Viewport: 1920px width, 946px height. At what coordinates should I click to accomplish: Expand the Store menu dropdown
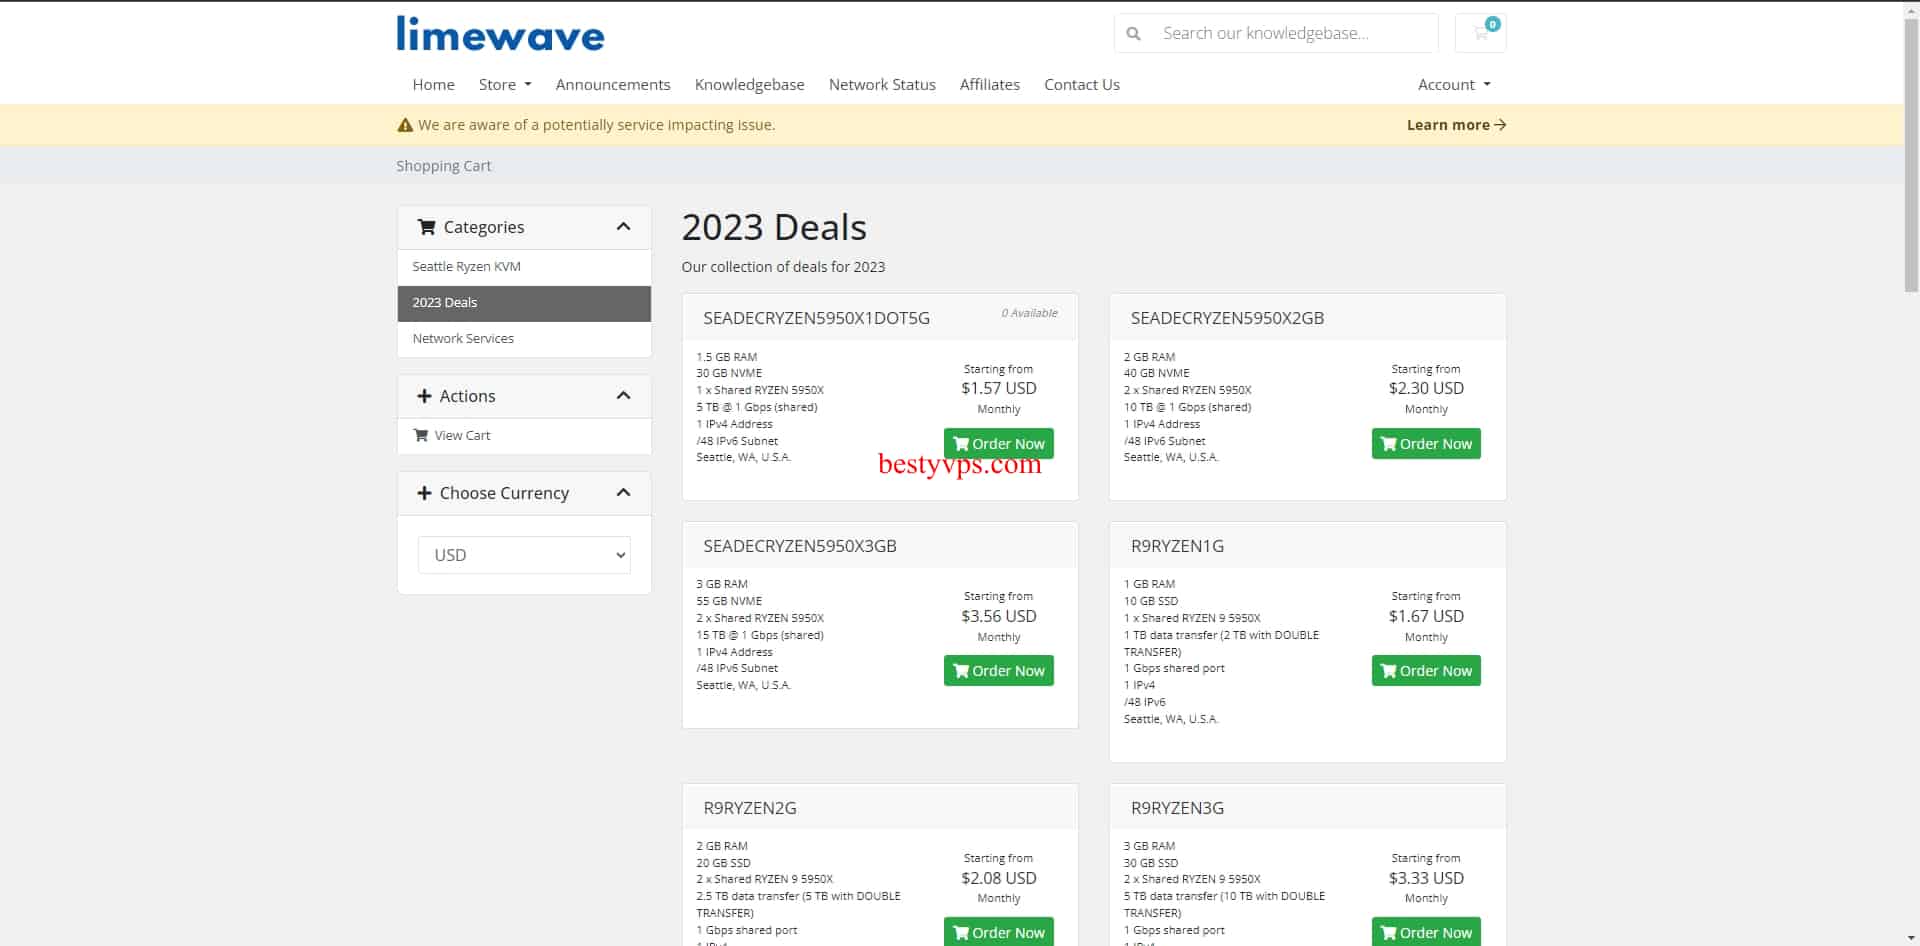[x=504, y=85]
